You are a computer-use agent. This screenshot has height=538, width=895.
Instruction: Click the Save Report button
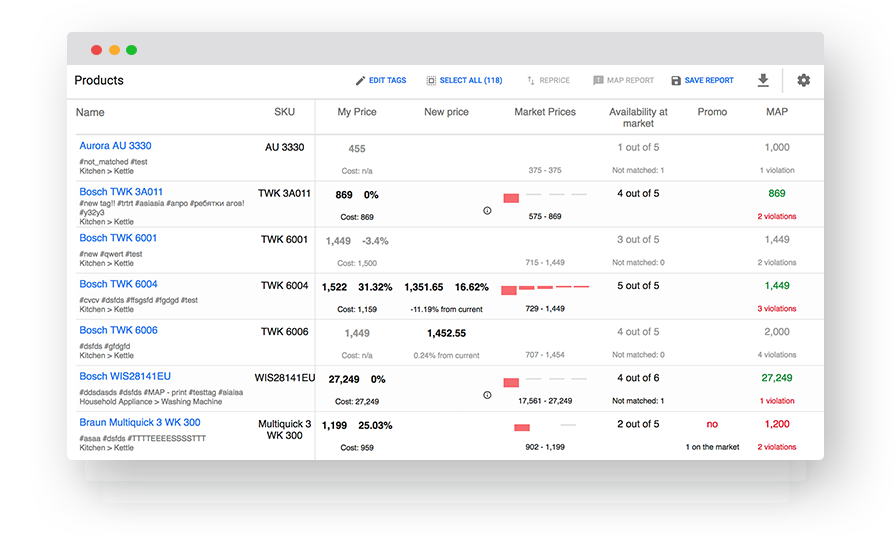[x=702, y=80]
